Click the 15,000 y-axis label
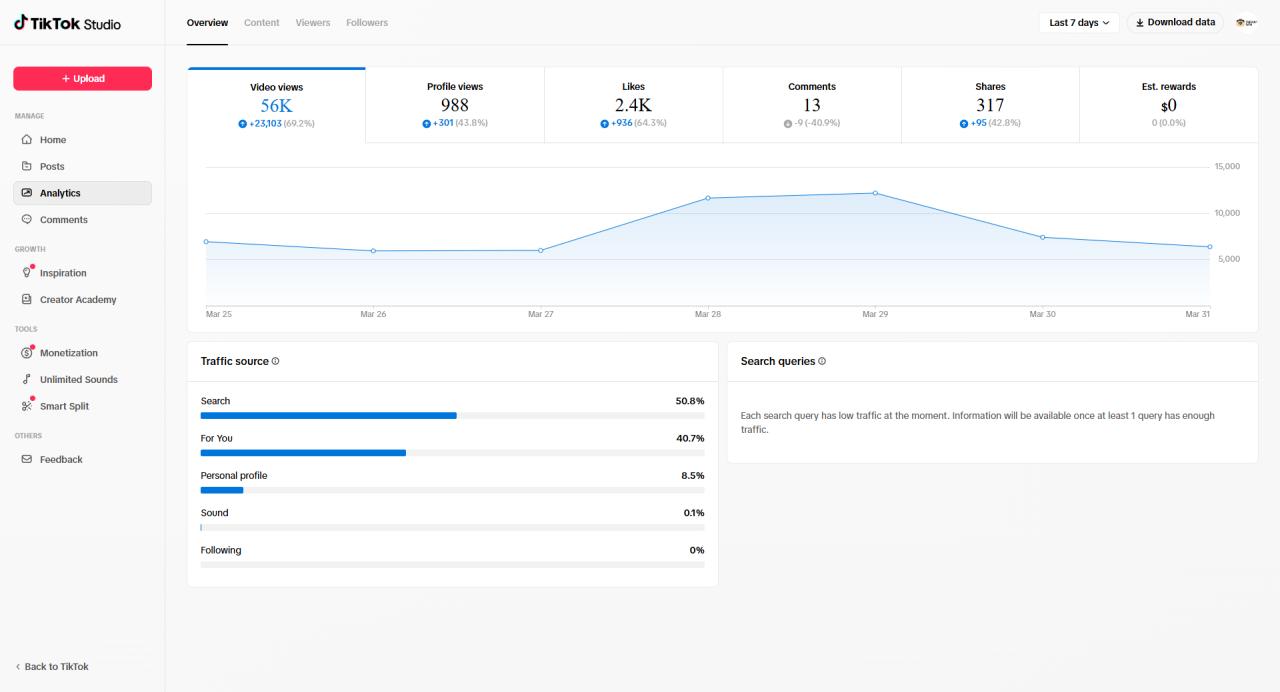This screenshot has width=1280, height=692. [x=1227, y=166]
